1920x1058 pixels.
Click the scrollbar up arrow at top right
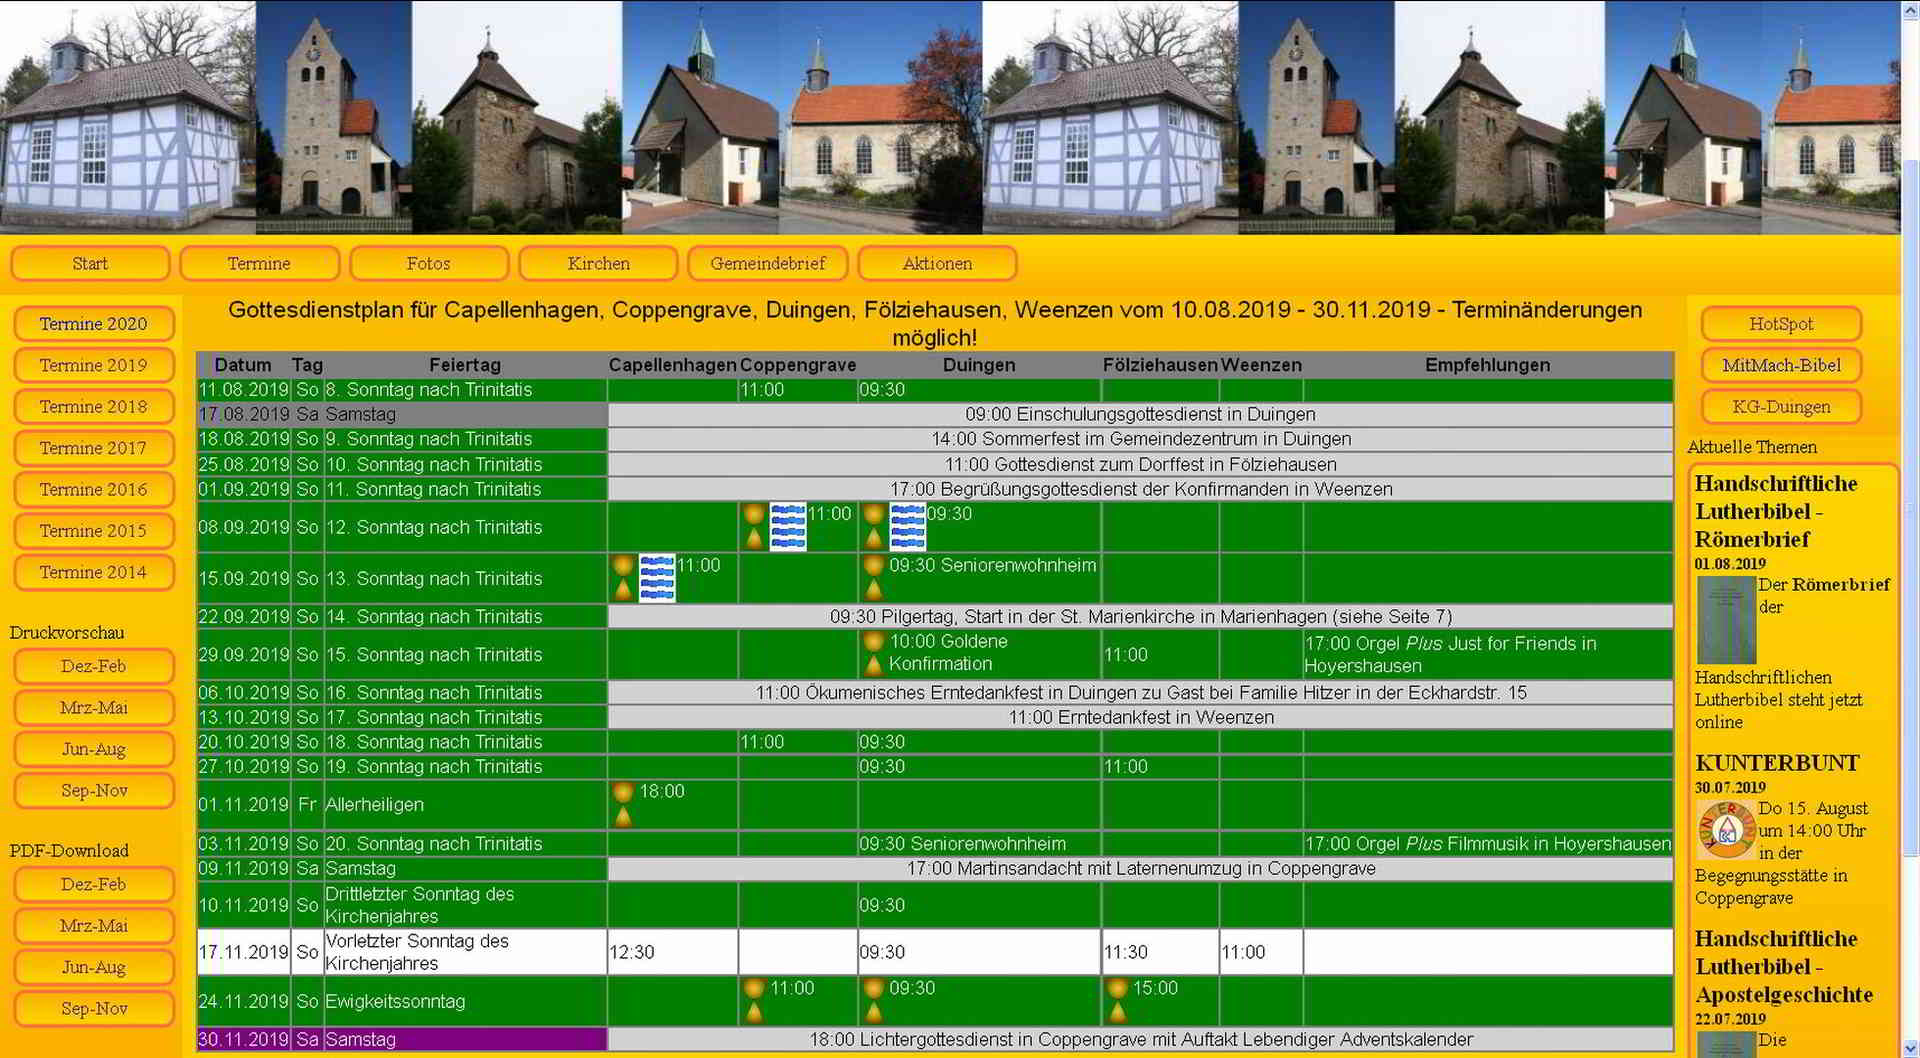pyautogui.click(x=1909, y=10)
